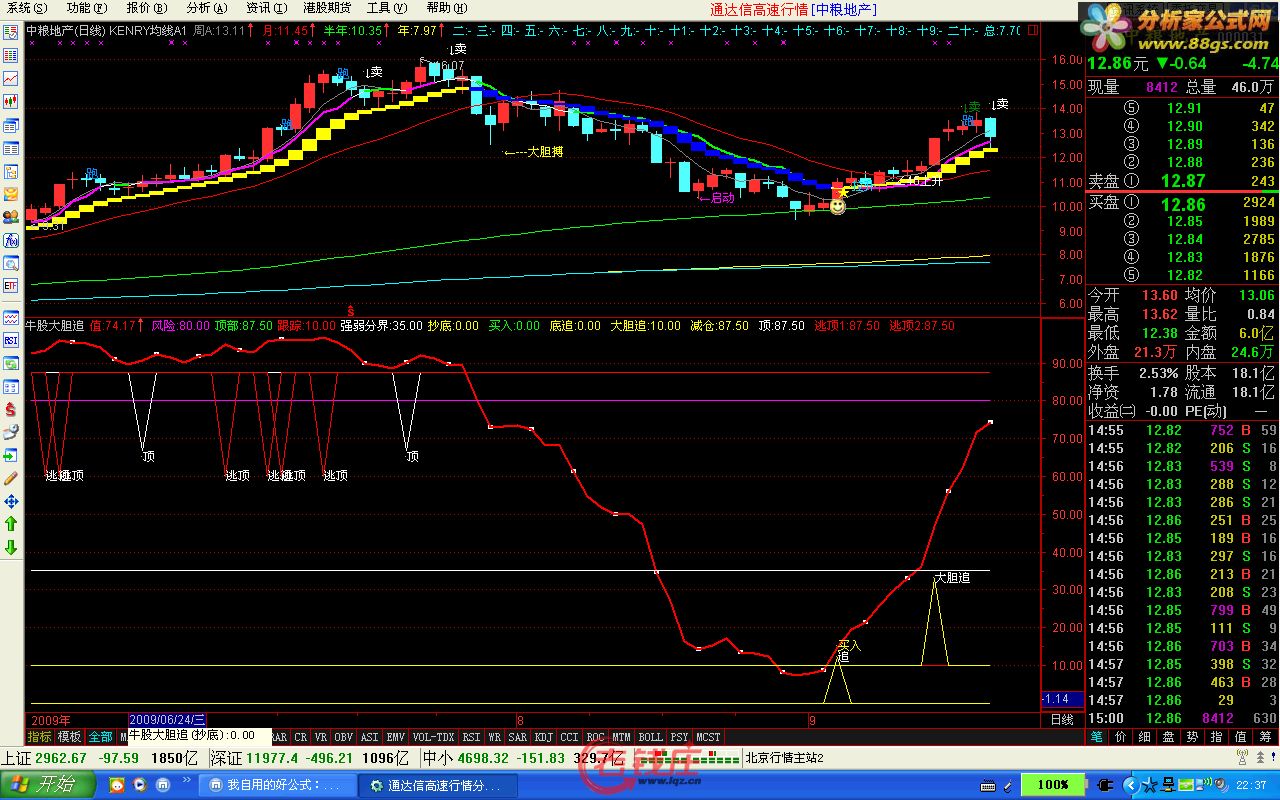Select the 全部 tab at bottom
Screen dimensions: 1280x800
100,736
